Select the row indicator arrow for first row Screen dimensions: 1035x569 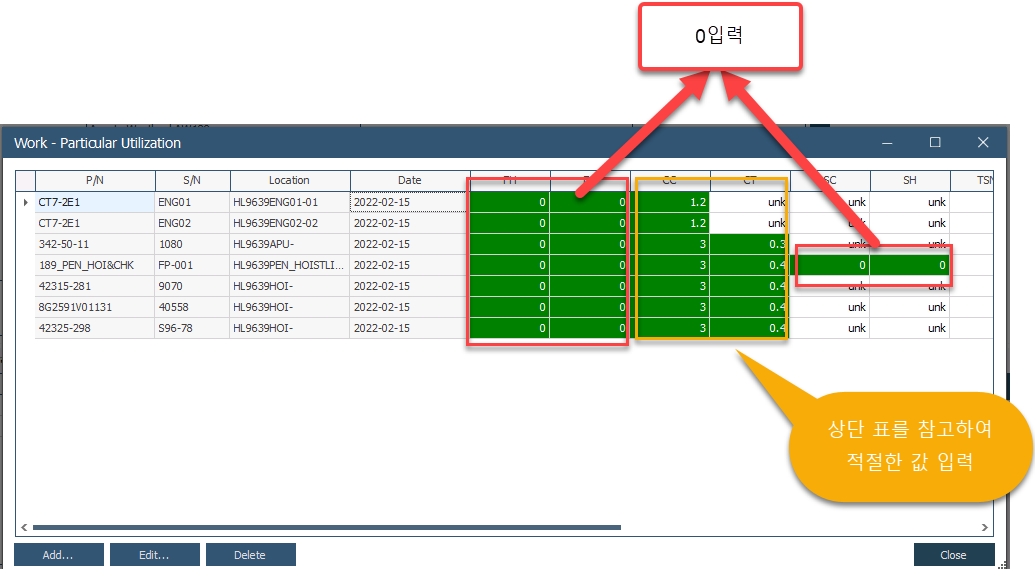tap(26, 202)
